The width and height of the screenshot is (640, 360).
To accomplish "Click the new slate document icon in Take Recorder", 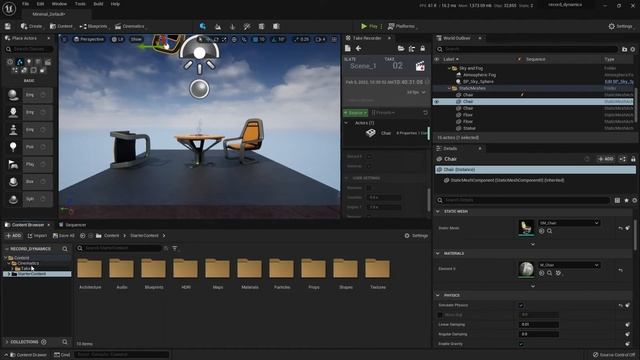I will tap(348, 49).
